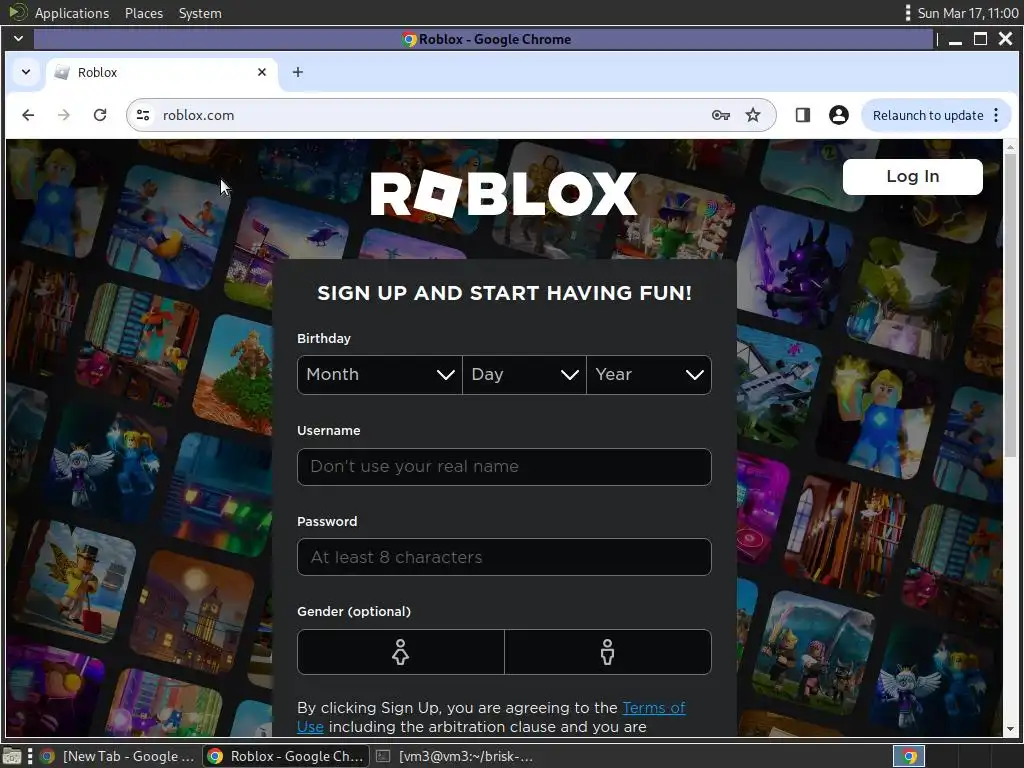
Task: Open site information icon in address bar
Action: [143, 115]
